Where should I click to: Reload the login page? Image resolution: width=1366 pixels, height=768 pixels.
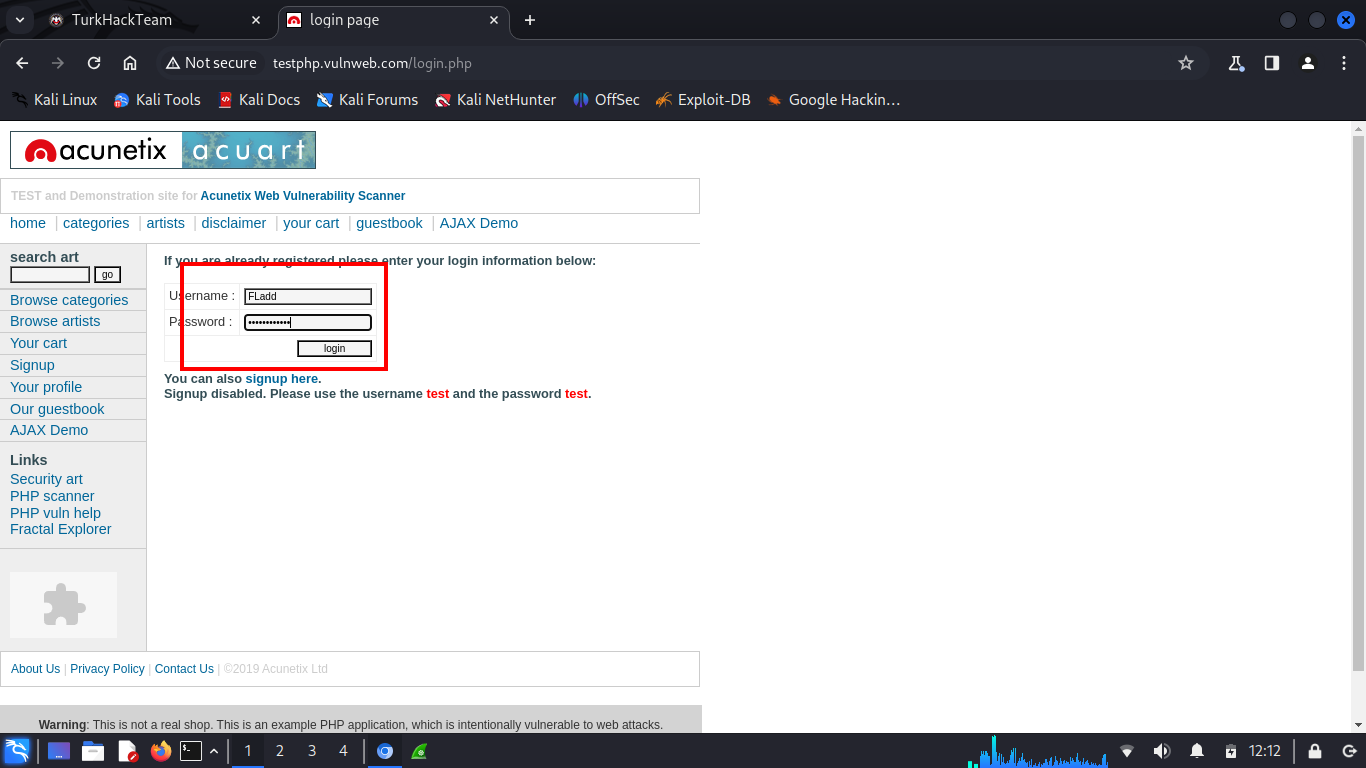click(x=94, y=63)
